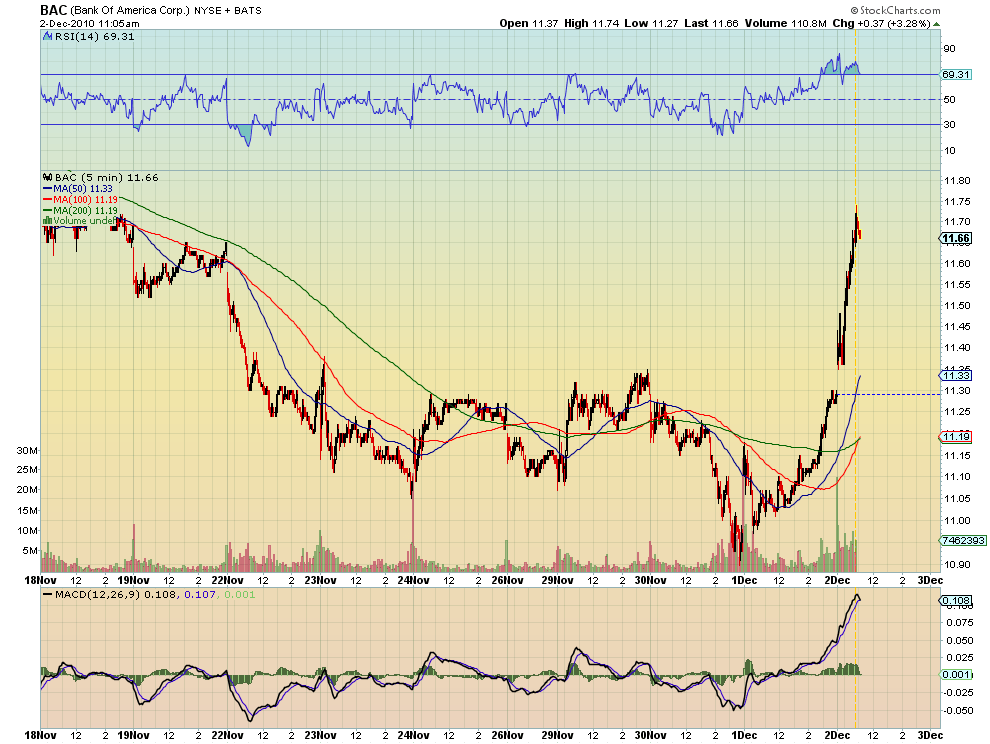Viewport: 990px width, 744px height.
Task: Click the green MA(200) legend line
Action: [x=47, y=210]
